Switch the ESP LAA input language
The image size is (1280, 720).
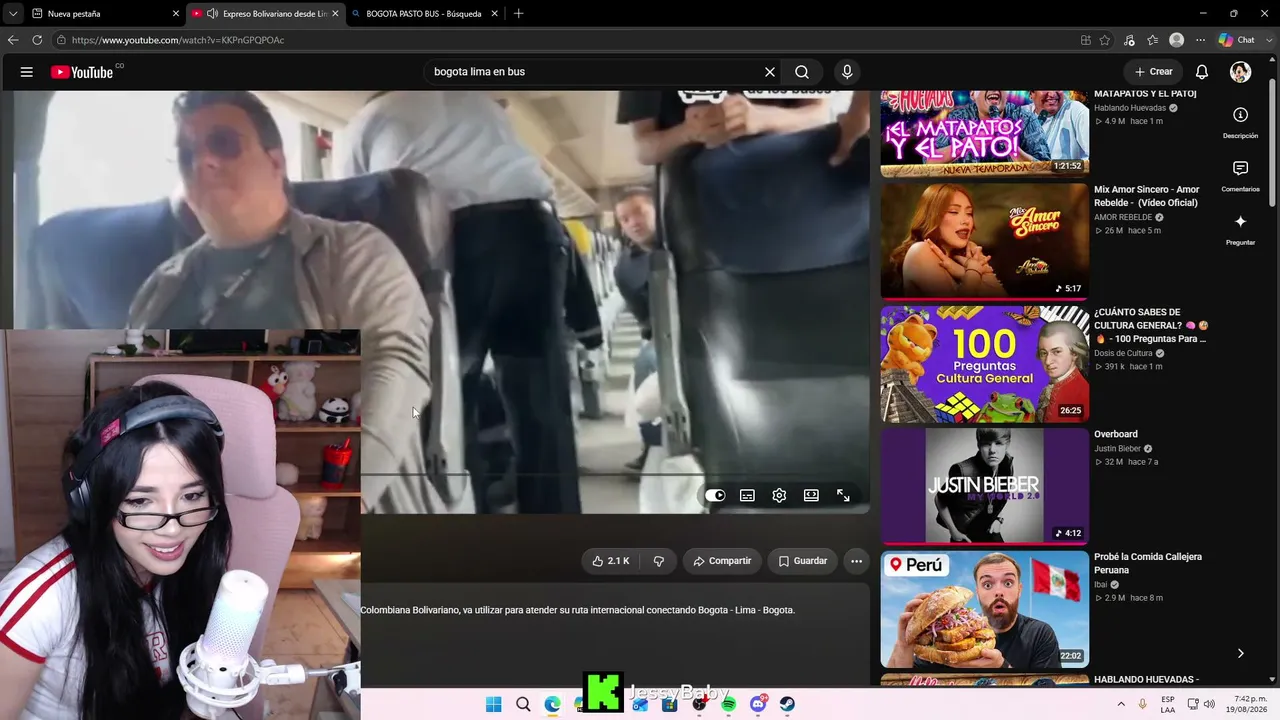tap(1168, 704)
